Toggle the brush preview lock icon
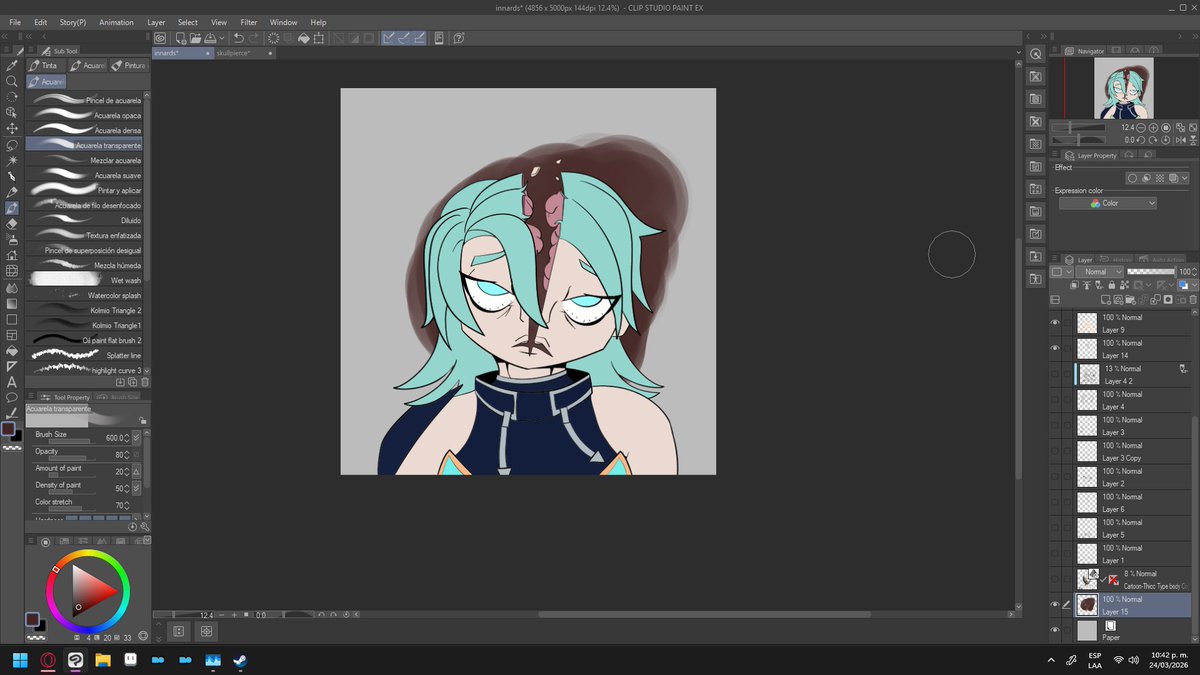Image resolution: width=1200 pixels, height=675 pixels. coord(143,421)
